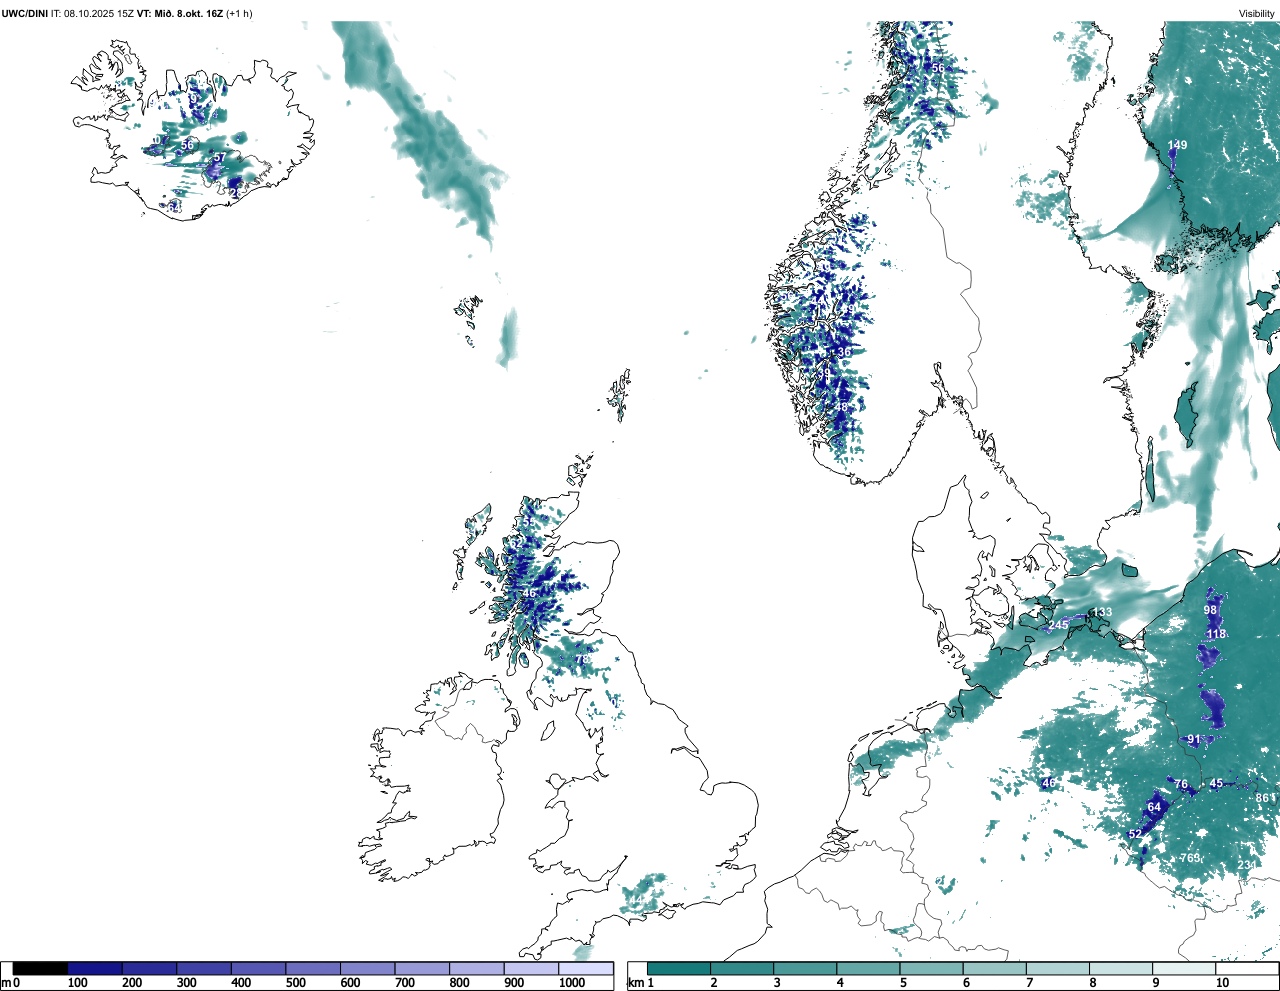Select the 5–6 km legend swatch
This screenshot has height=991, width=1280.
point(931,968)
